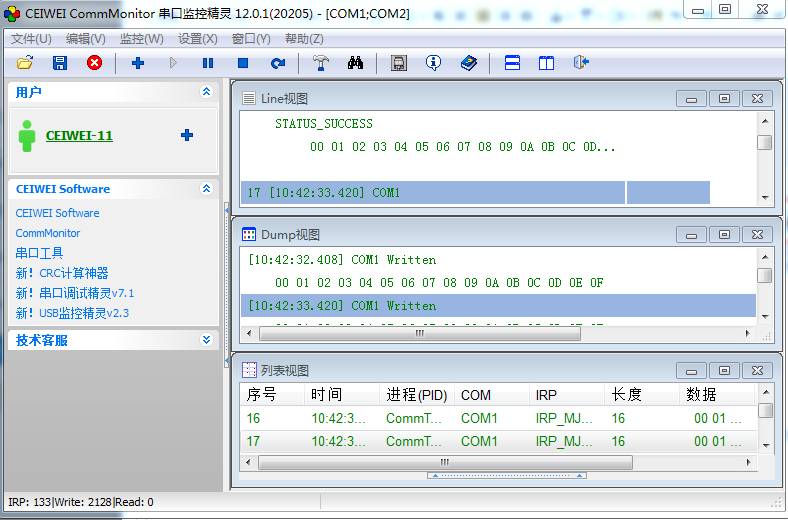
Task: Open the 新! USB监控精灵v2.3 link
Action: point(72,313)
